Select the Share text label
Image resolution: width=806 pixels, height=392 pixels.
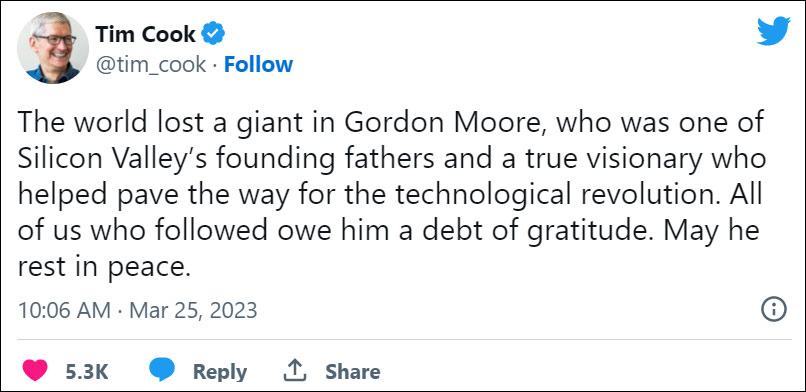click(x=353, y=371)
